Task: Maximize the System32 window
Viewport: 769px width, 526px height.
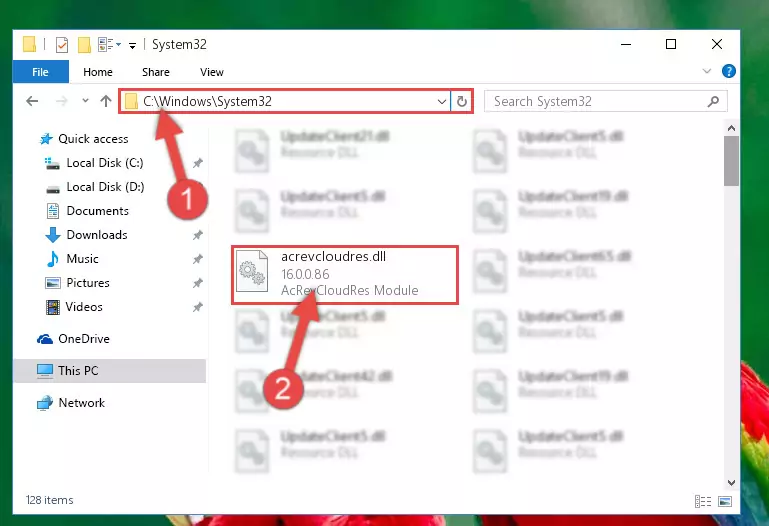Action: pyautogui.click(x=671, y=44)
